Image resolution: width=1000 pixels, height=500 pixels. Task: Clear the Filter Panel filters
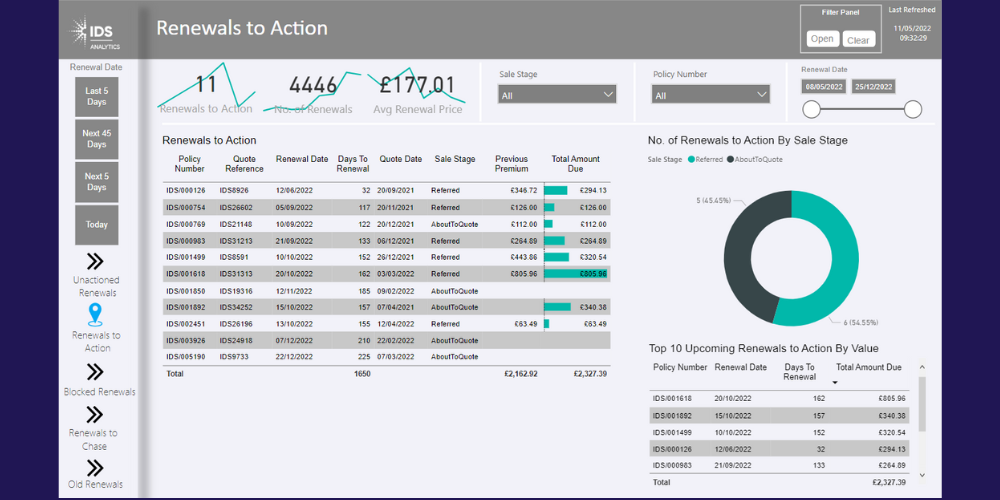coord(858,39)
